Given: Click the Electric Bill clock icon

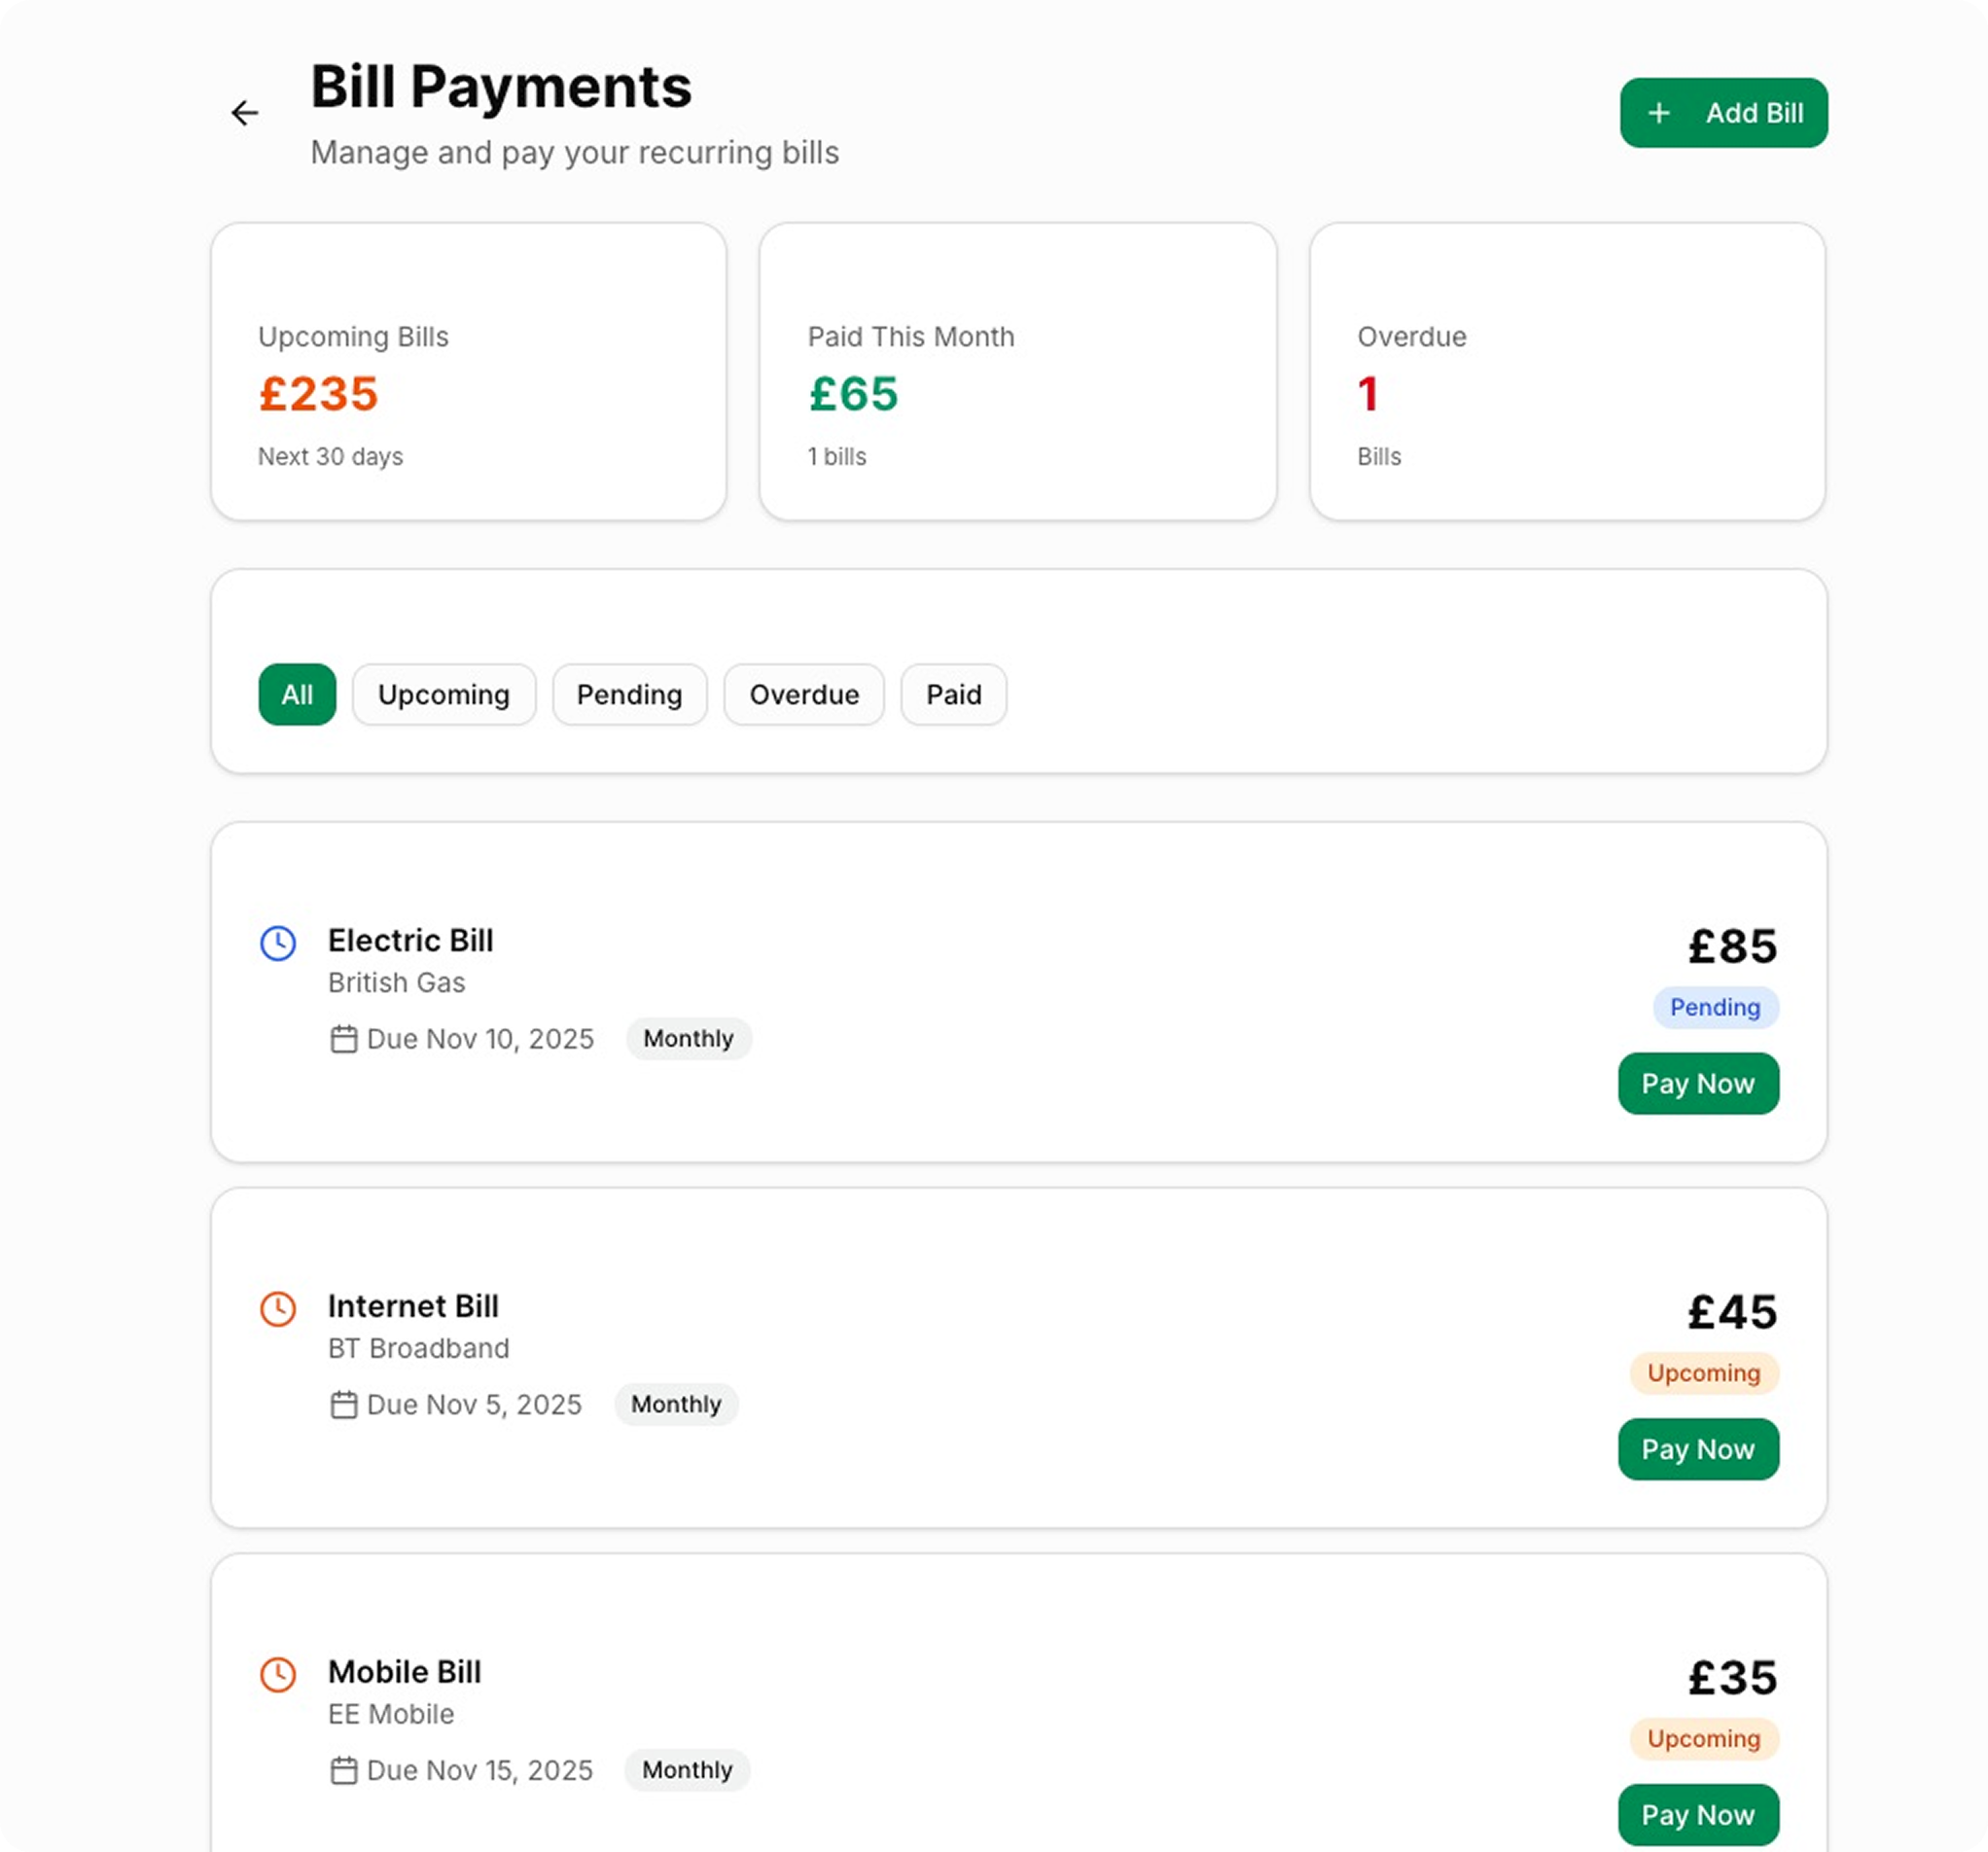Looking at the screenshot, I should 278,943.
